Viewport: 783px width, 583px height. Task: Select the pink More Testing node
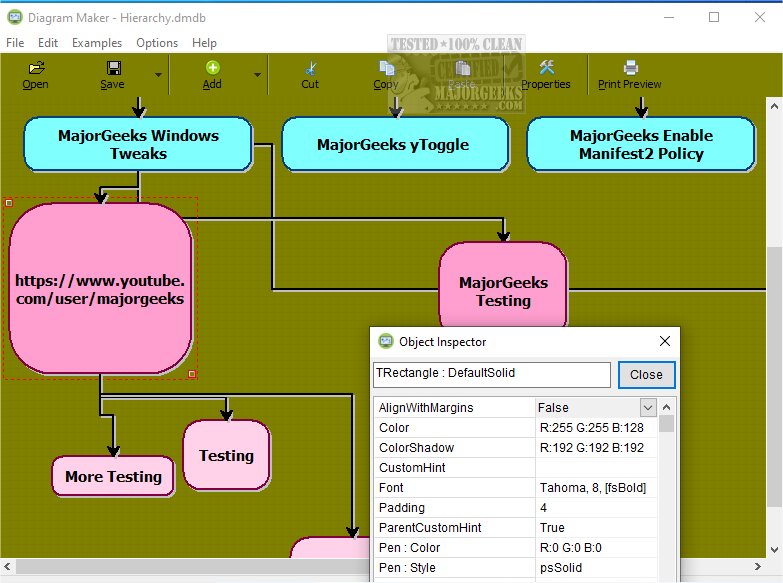point(113,477)
